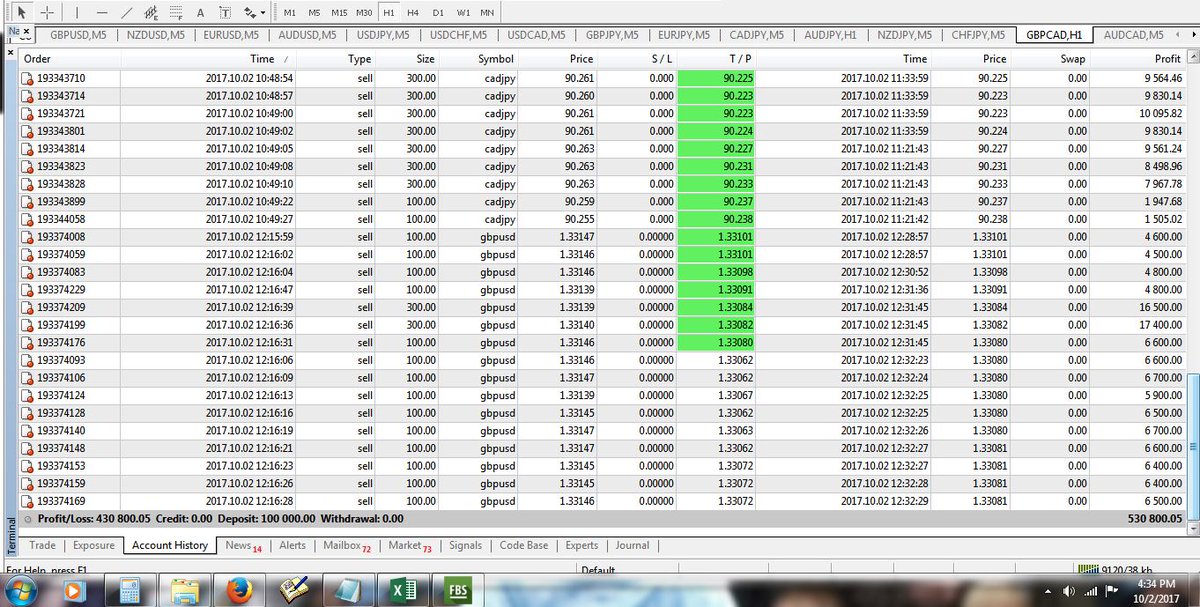Open the GBPUSD,M5 chart tab
The width and height of the screenshot is (1200, 607).
point(78,35)
